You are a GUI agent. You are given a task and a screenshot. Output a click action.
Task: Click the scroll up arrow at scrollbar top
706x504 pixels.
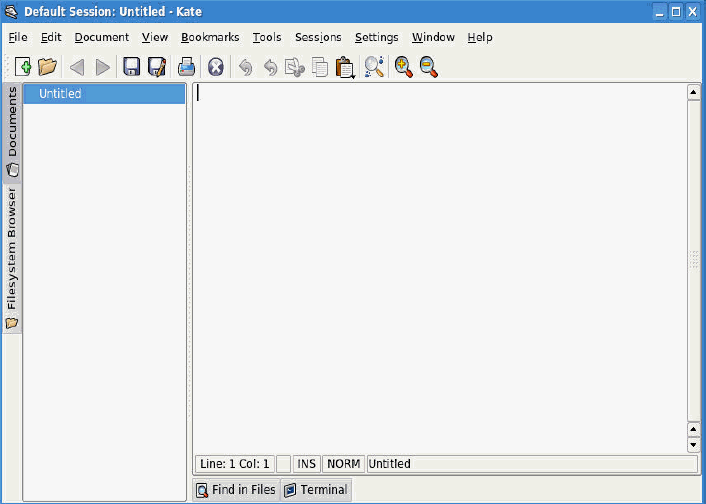pos(693,92)
